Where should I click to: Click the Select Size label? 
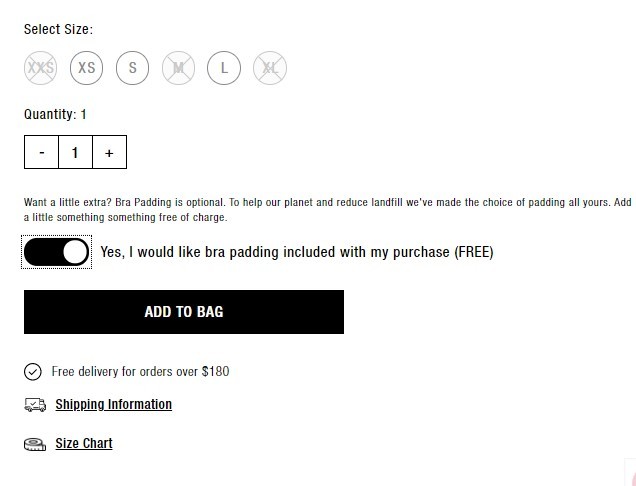[x=58, y=29]
